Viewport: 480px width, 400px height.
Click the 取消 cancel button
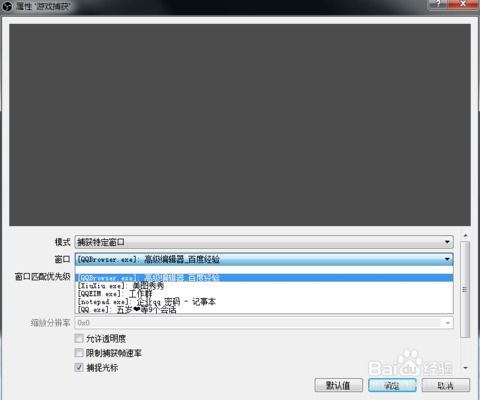tap(446, 385)
